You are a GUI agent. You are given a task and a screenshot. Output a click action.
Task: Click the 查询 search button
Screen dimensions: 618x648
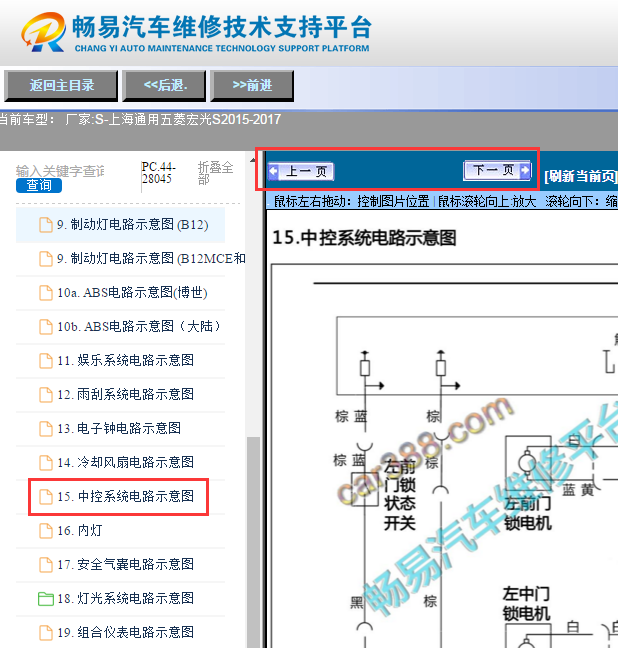(39, 185)
